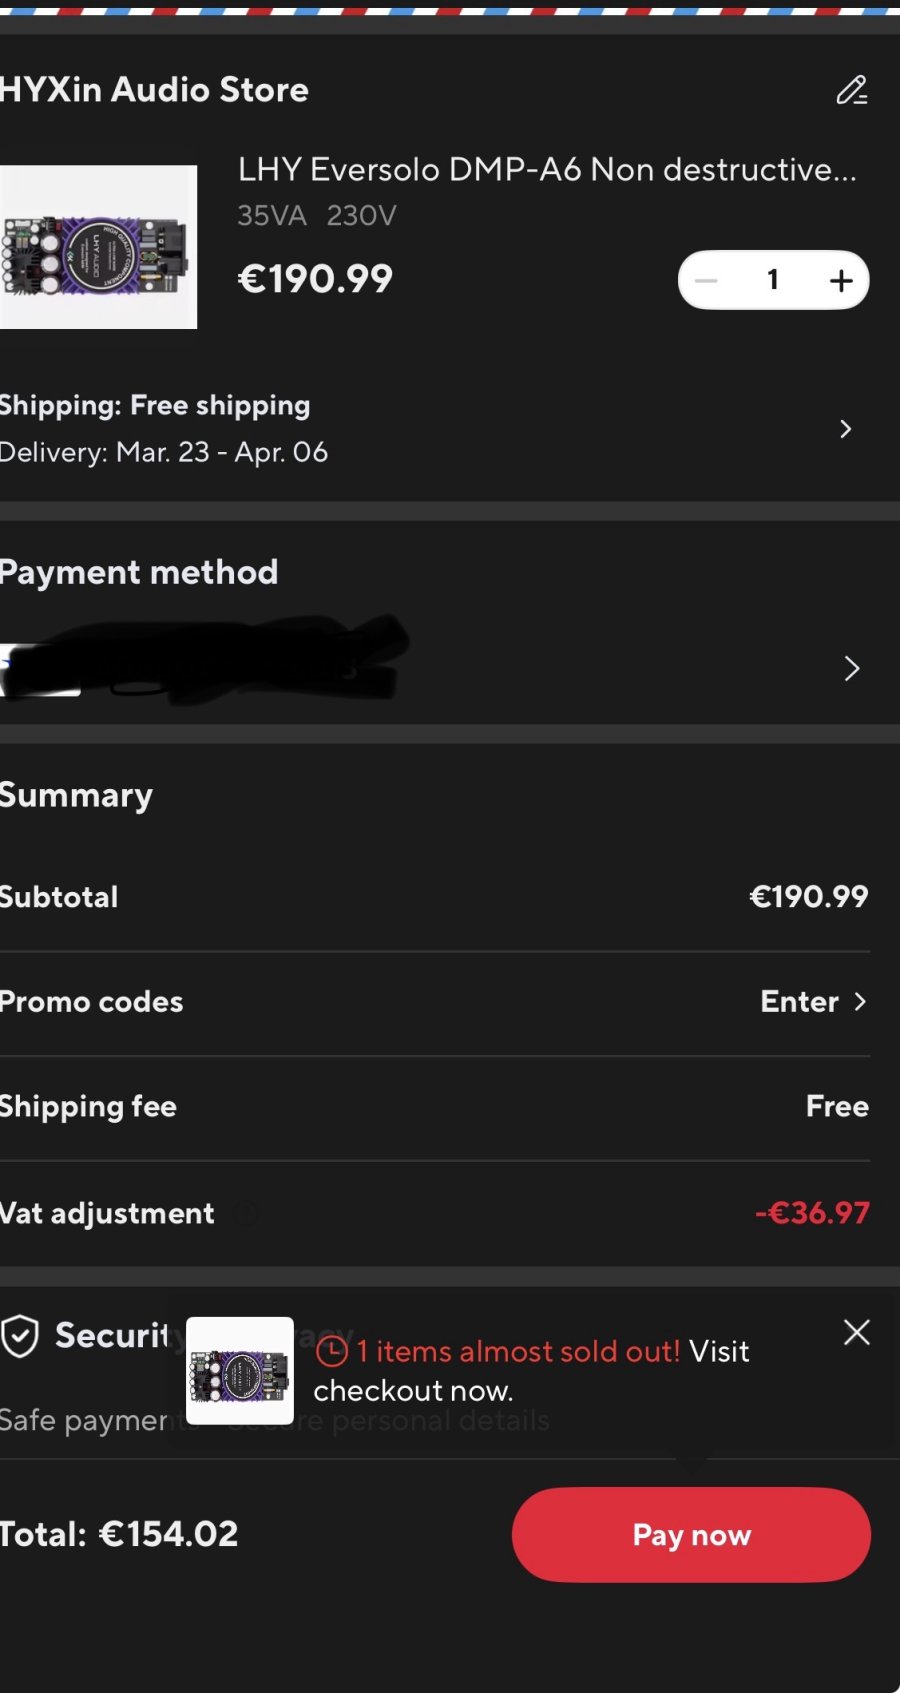Tap the Security shield icon
This screenshot has height=1693, width=900.
coord(20,1336)
